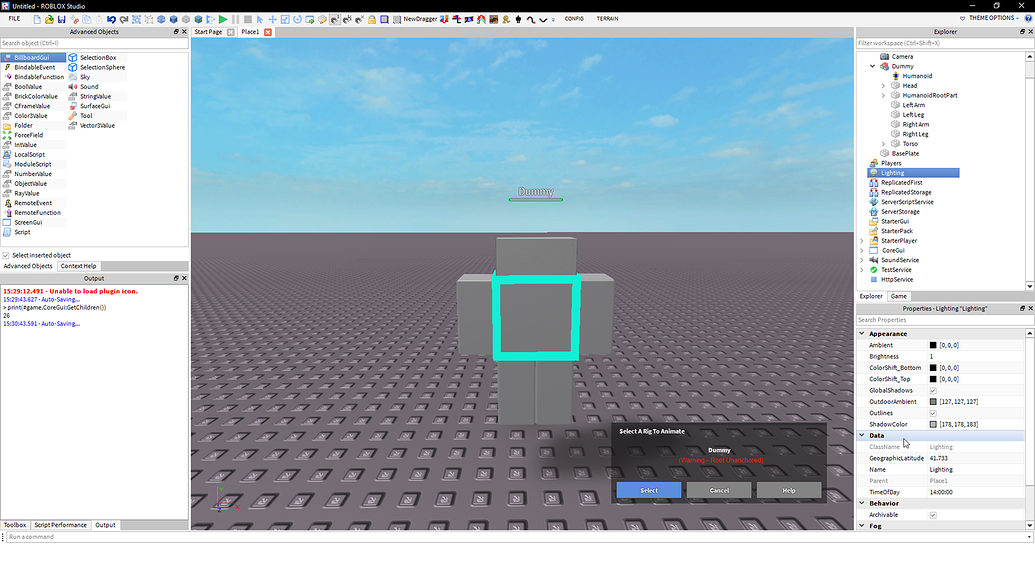
Task: Insert a Sky object from list
Action: [84, 77]
